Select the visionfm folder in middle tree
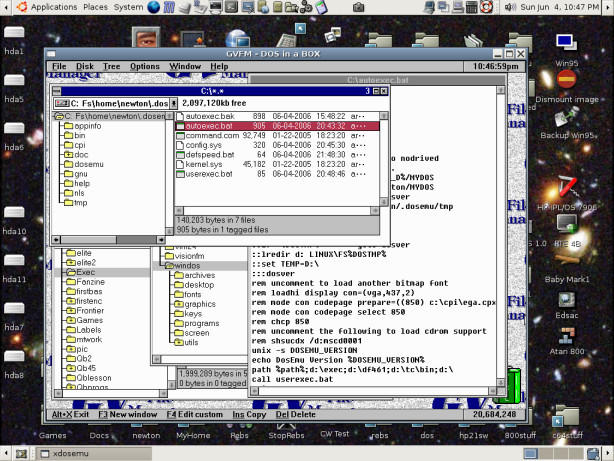The height and width of the screenshot is (461, 614). click(184, 256)
